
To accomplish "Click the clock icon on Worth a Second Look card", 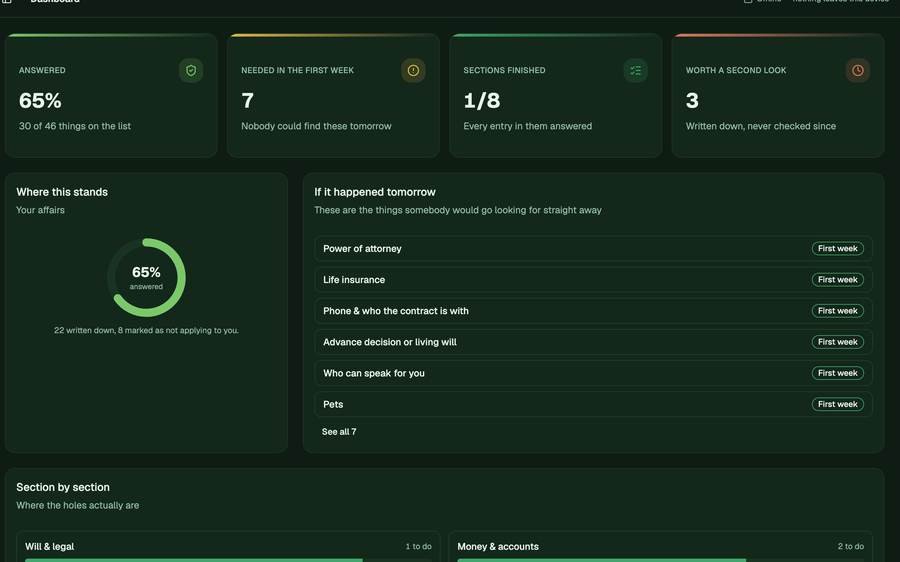I will tap(858, 71).
